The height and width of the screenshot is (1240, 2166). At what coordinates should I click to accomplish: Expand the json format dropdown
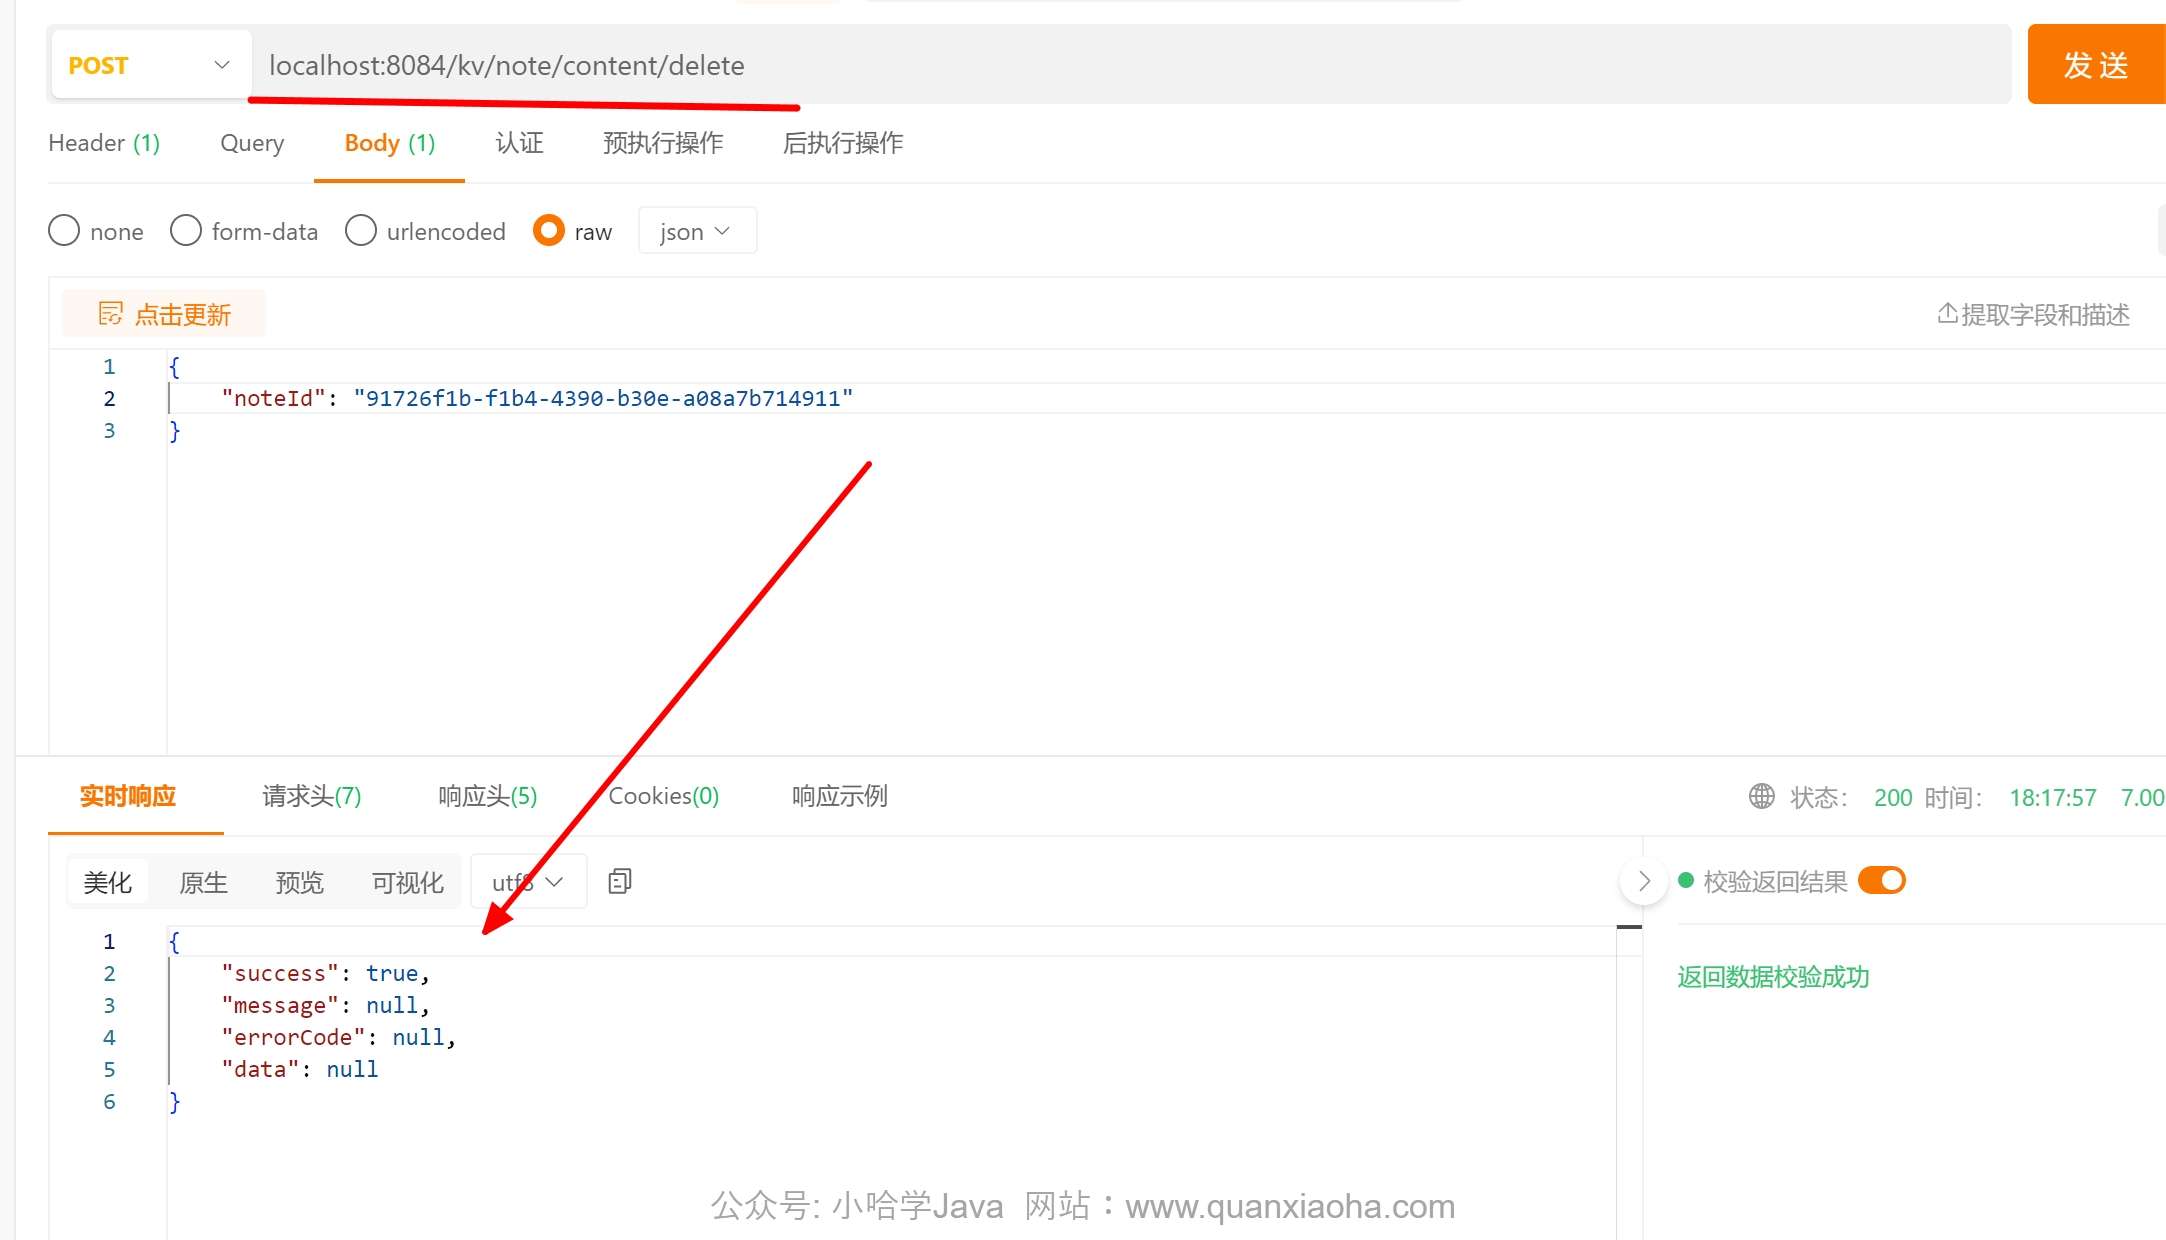696,231
